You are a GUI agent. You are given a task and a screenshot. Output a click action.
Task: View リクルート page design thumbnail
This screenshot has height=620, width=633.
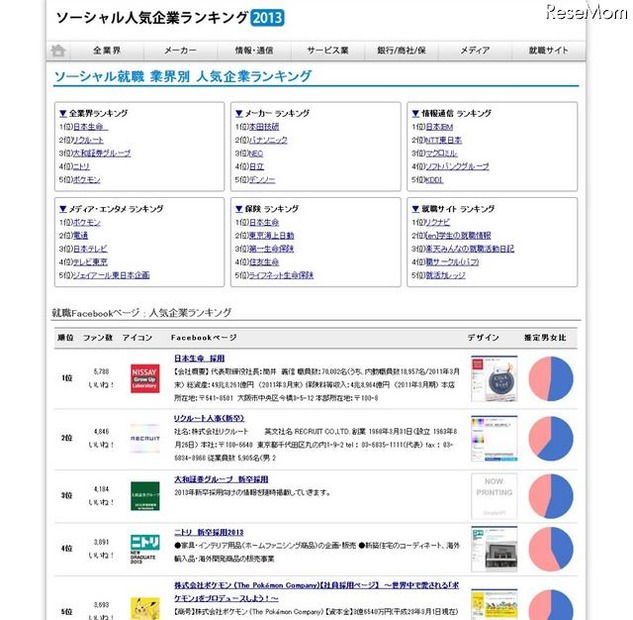click(494, 439)
